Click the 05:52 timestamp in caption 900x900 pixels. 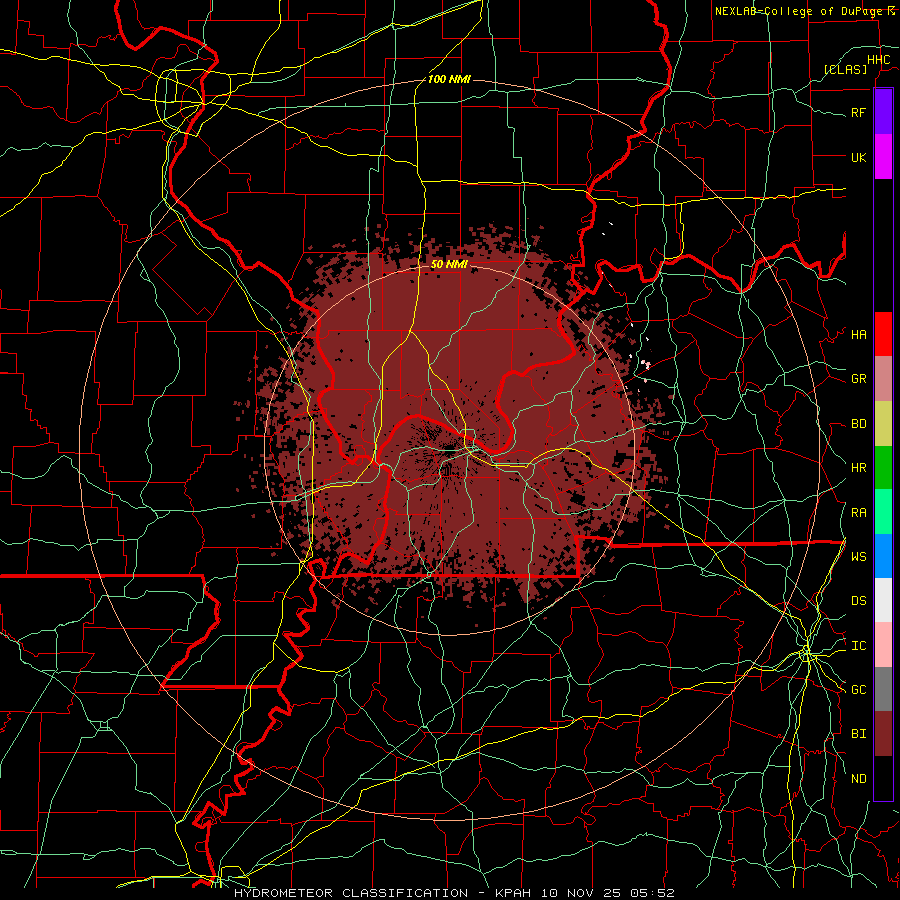654,893
